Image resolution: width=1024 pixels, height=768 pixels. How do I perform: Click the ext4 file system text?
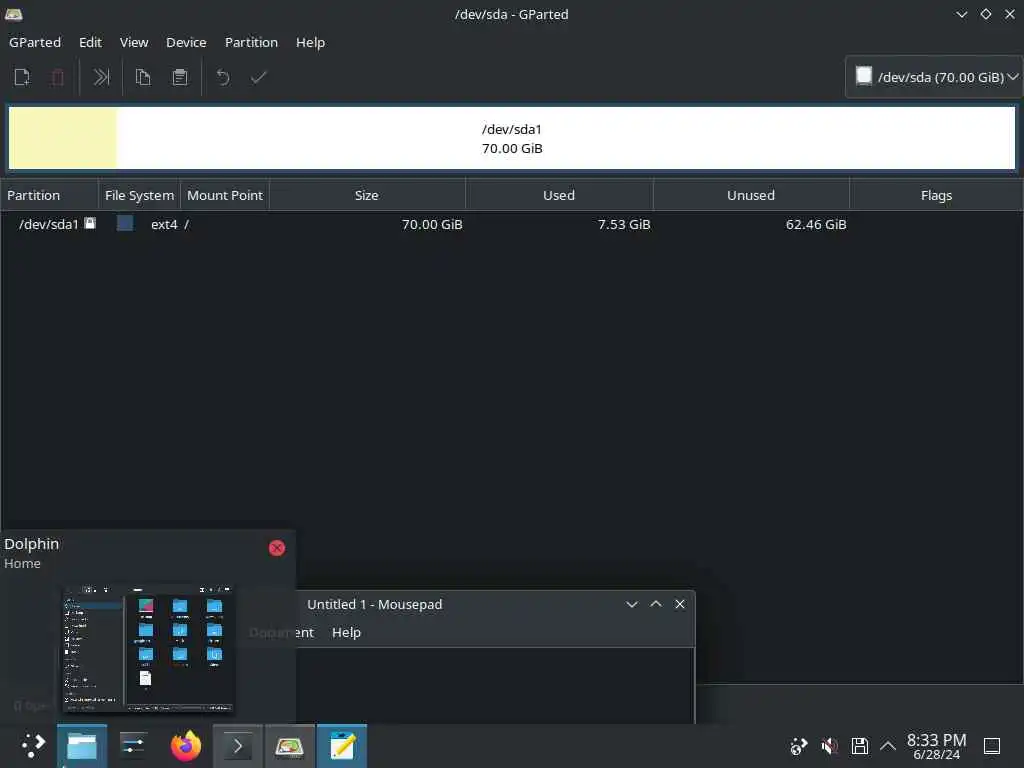click(x=164, y=224)
